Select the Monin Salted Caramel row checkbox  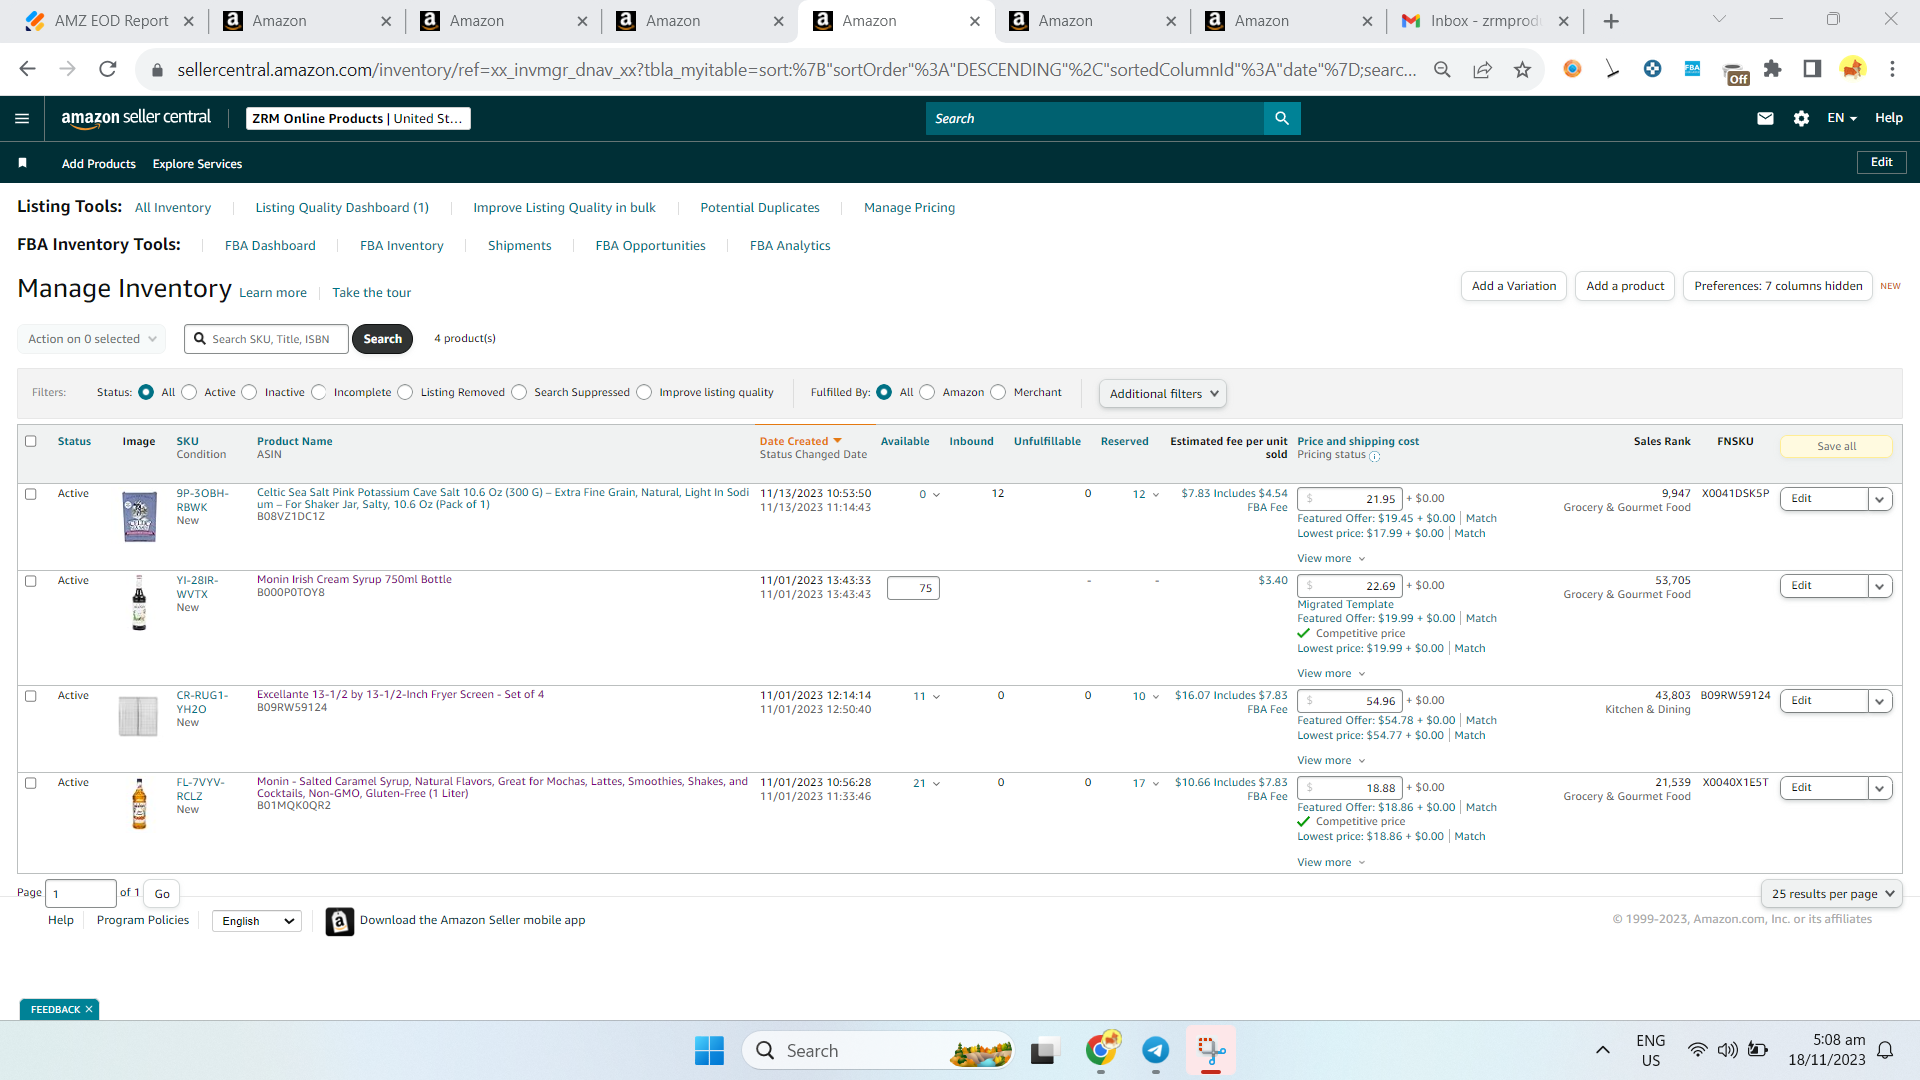[31, 783]
